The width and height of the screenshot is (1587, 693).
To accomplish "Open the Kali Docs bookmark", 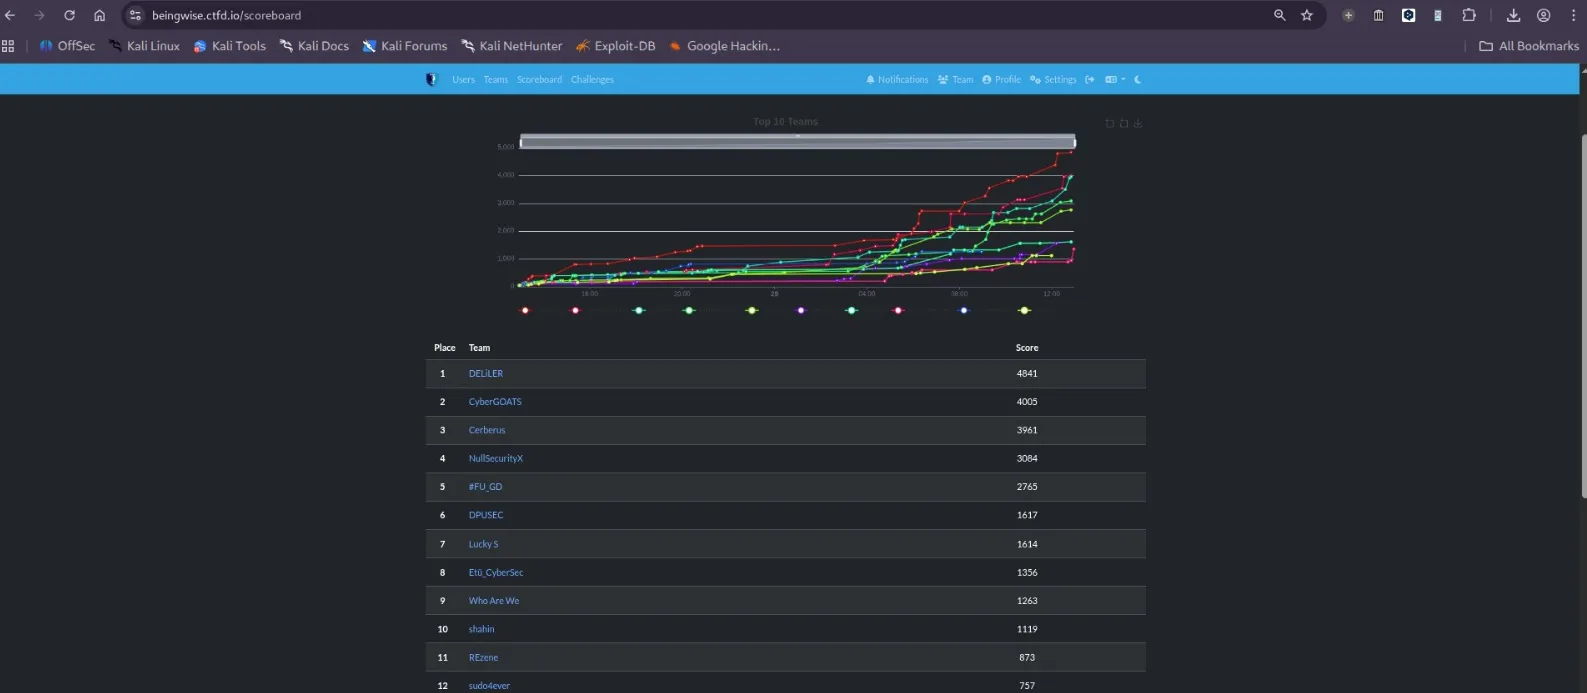I will click(314, 46).
